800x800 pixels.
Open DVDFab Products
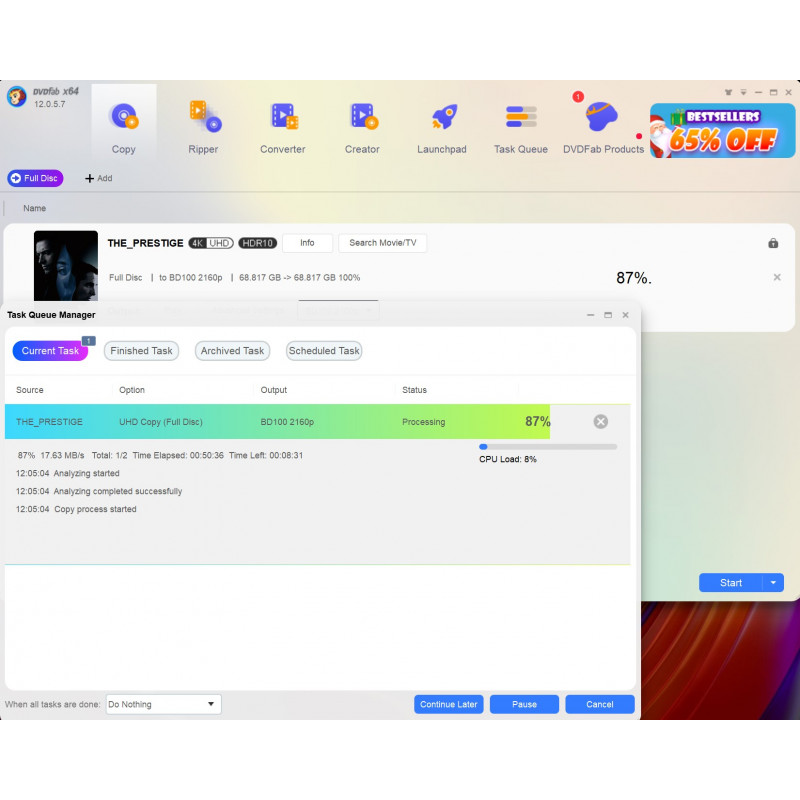(x=603, y=128)
